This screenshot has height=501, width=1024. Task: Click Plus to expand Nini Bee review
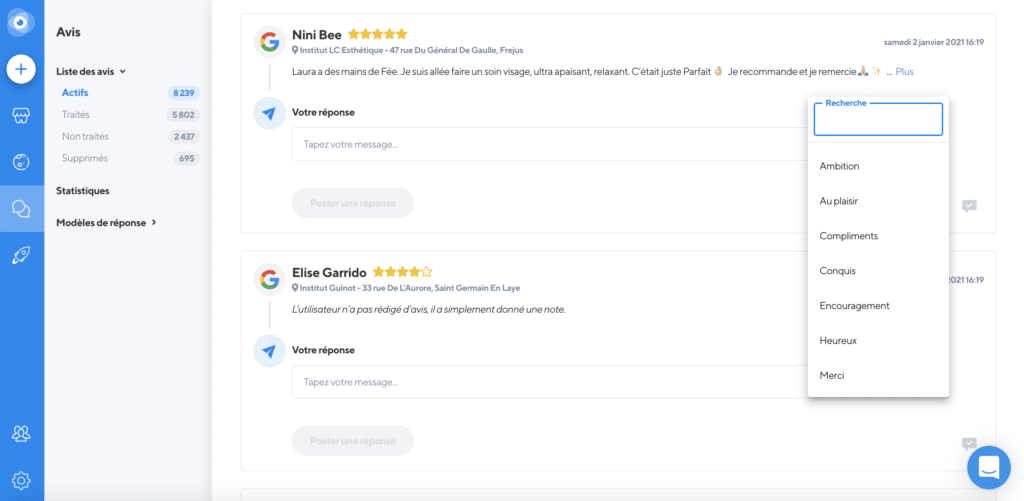904,72
